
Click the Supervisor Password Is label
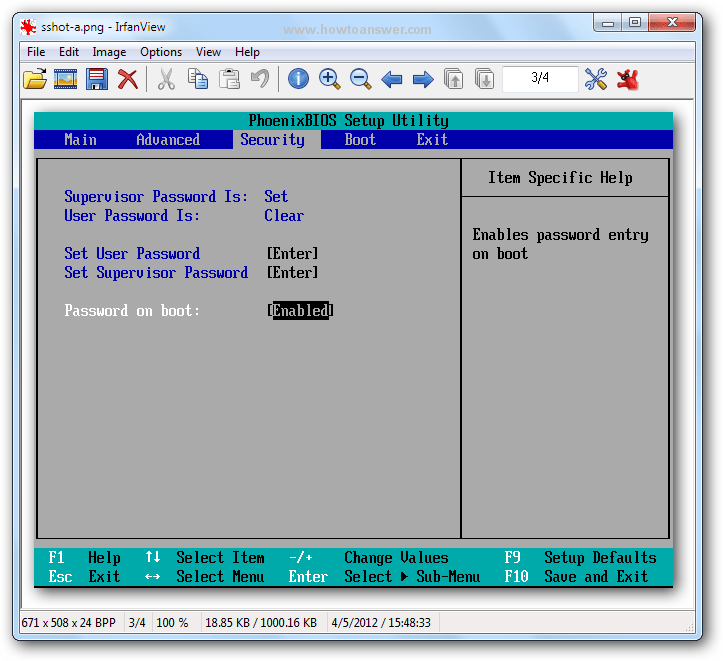(156, 196)
